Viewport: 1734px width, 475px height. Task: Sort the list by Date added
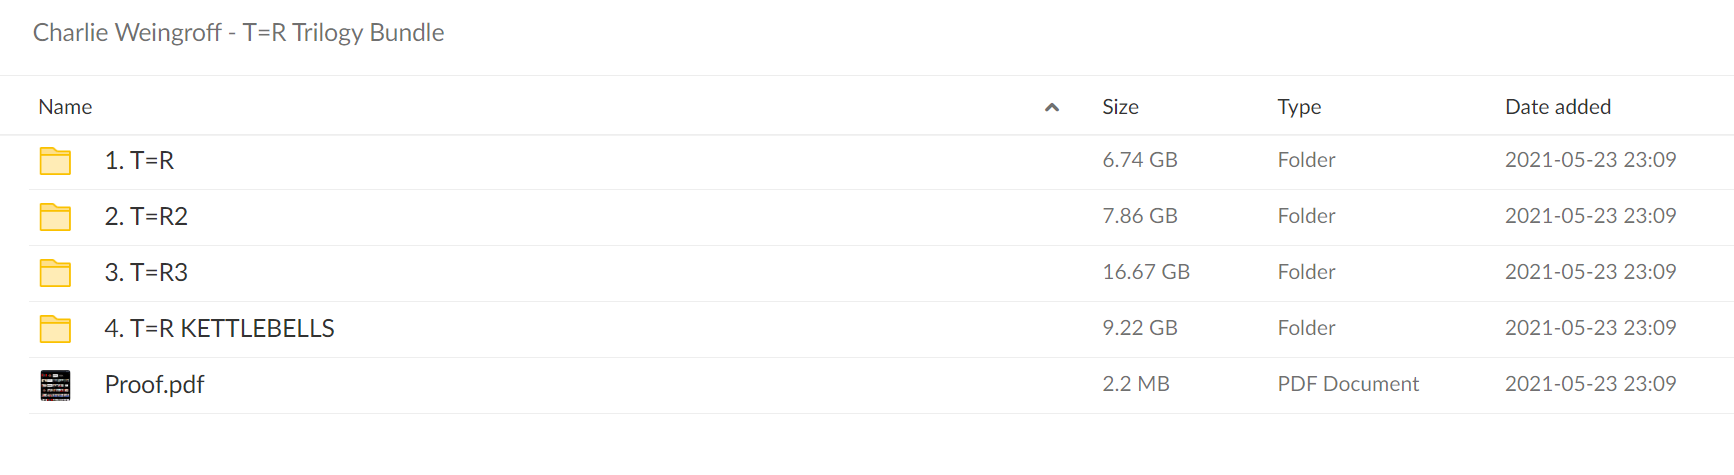pyautogui.click(x=1558, y=107)
